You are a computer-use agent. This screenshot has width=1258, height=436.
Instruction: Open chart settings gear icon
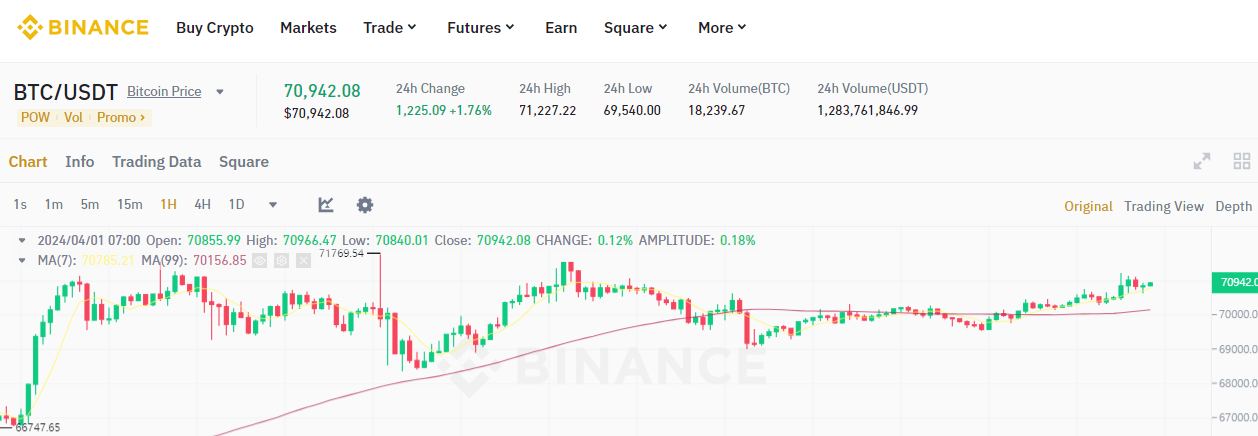click(365, 205)
